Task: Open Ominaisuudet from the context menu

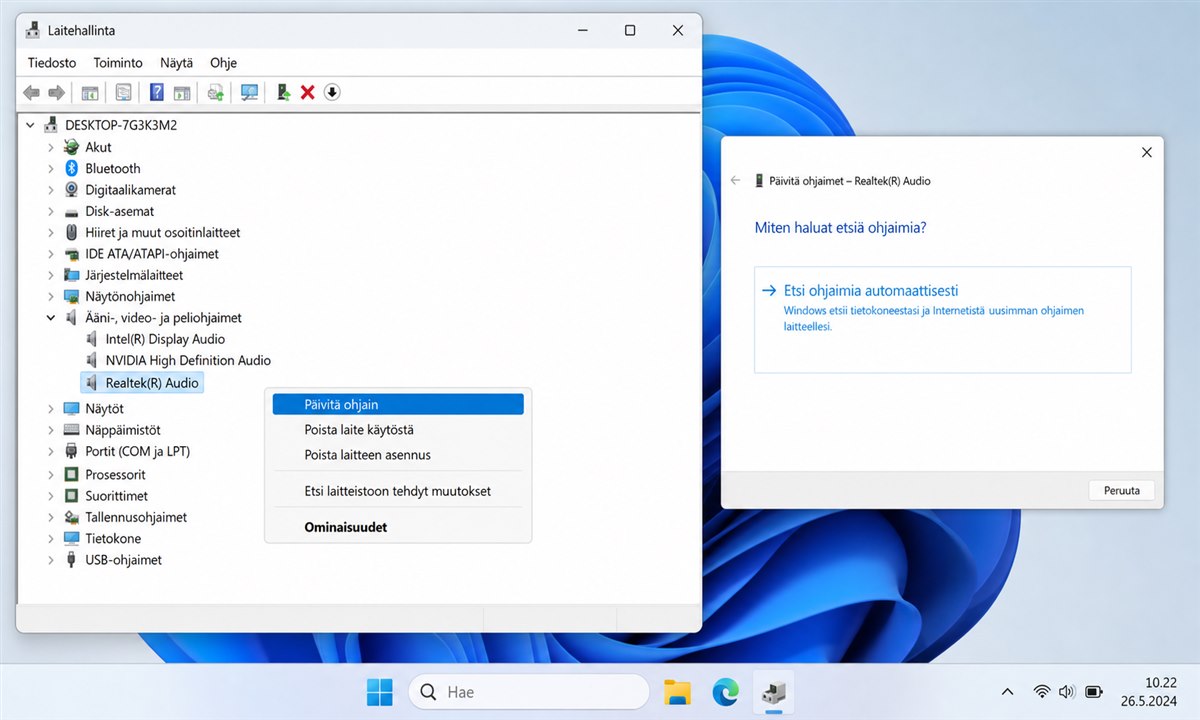Action: coord(398,527)
